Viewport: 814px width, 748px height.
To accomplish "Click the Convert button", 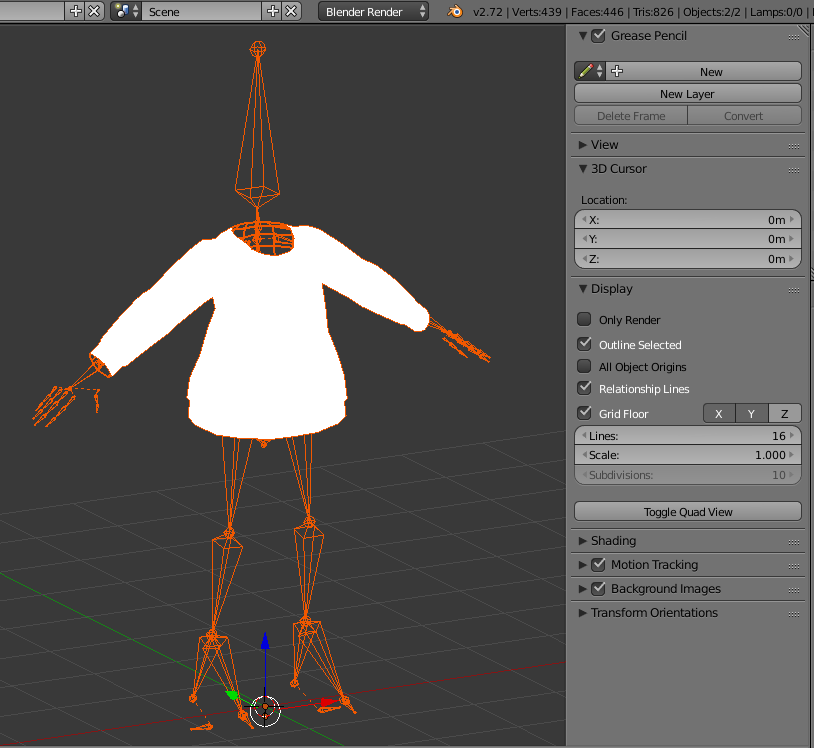I will point(744,116).
